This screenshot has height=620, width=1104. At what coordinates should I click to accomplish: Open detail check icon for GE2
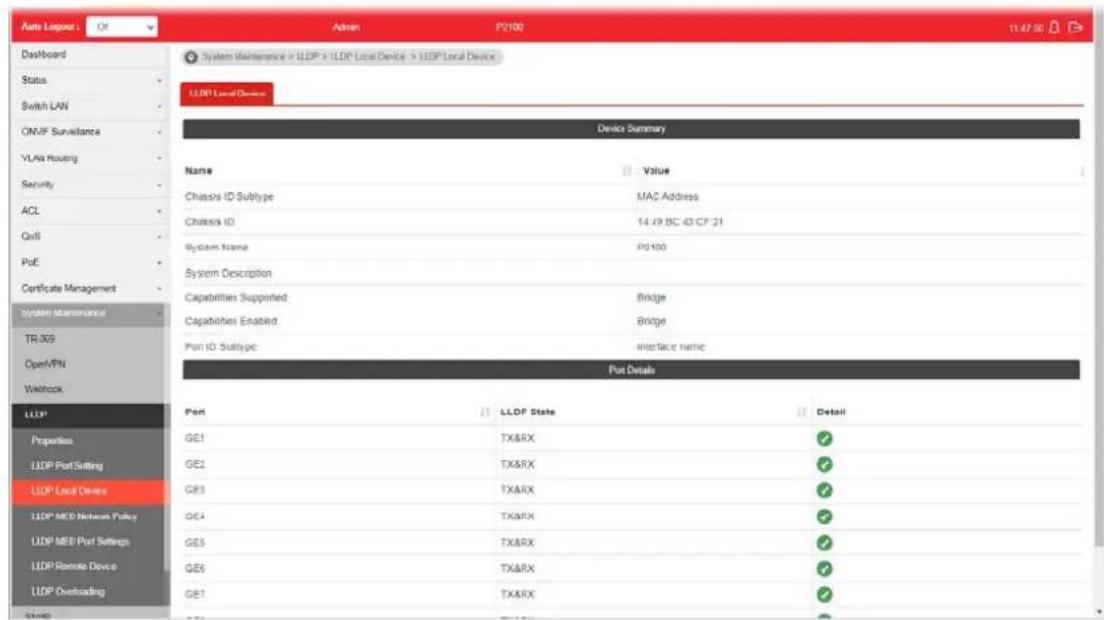tap(824, 464)
